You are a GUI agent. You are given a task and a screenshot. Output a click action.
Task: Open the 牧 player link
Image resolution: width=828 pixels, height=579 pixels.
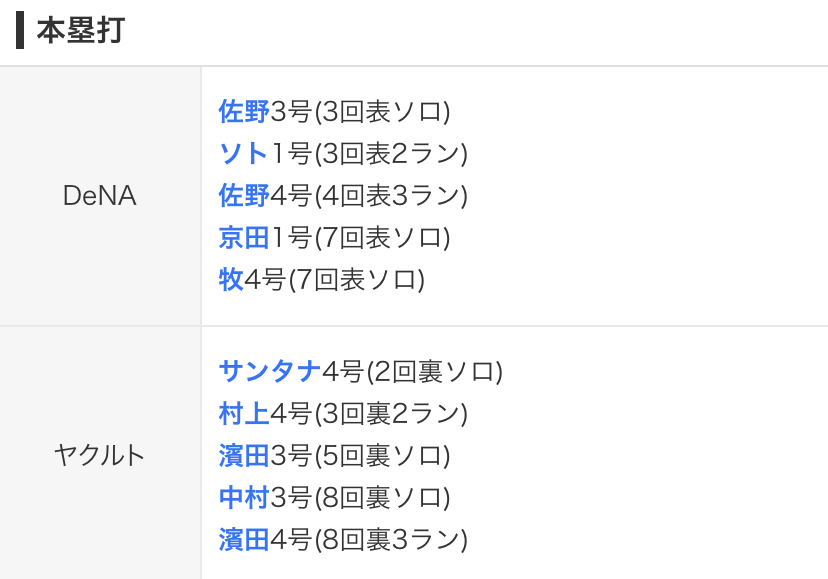point(231,280)
